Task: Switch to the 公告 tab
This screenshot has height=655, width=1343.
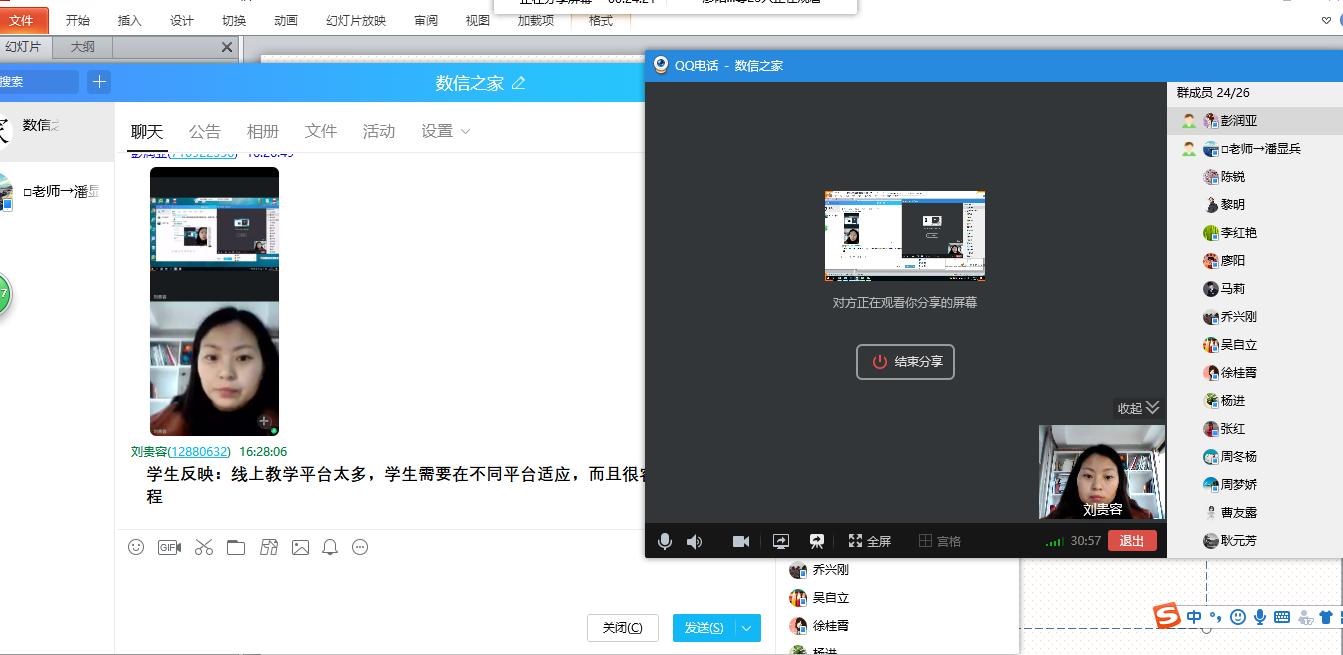Action: tap(205, 131)
